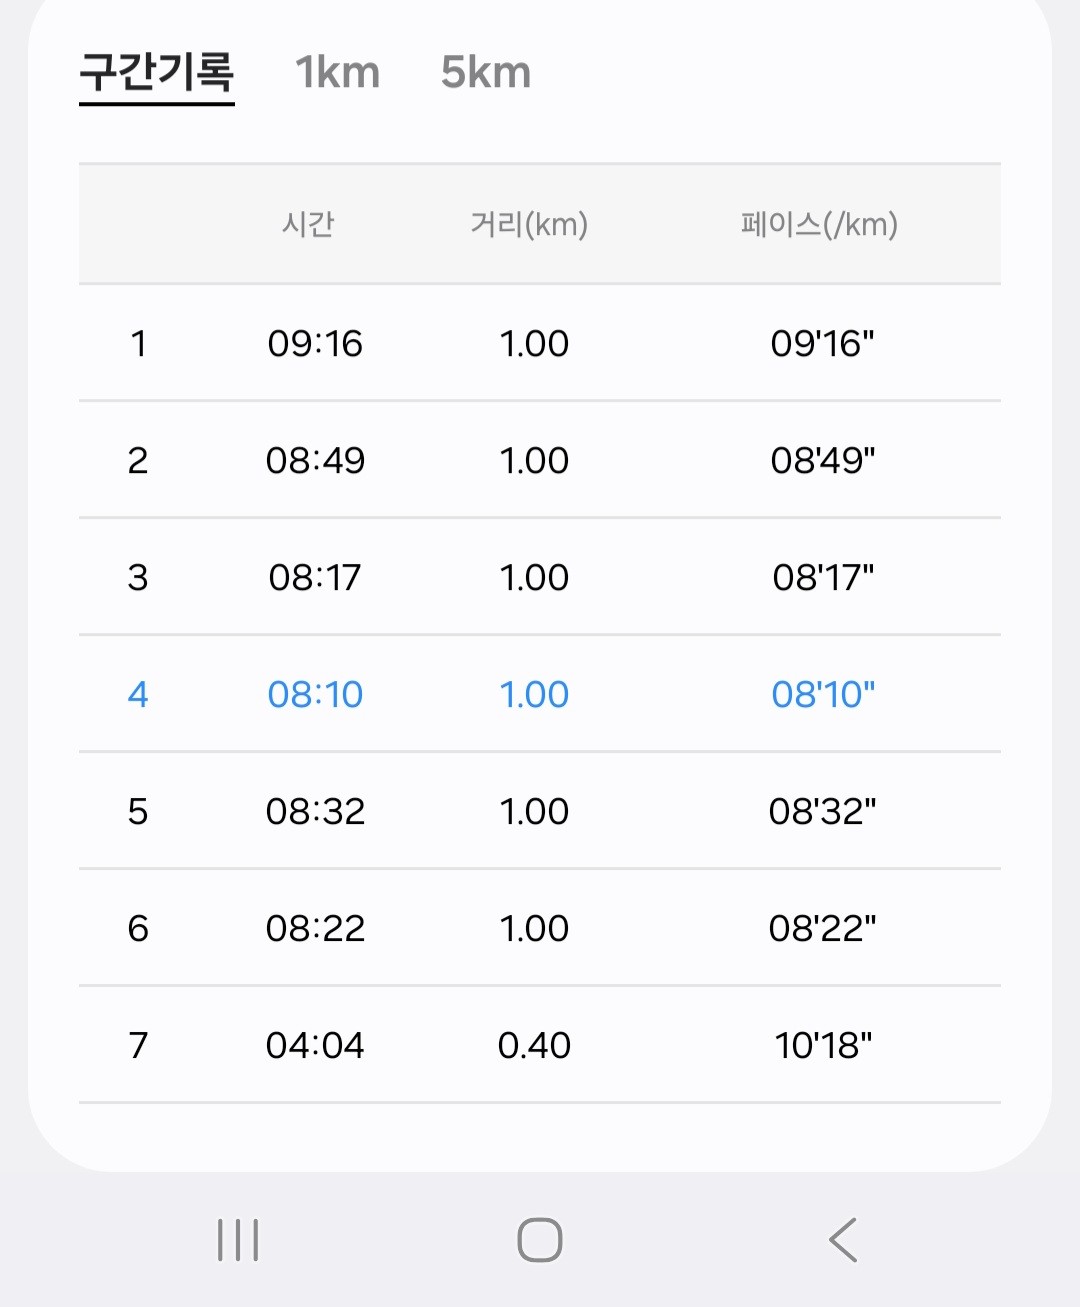Select the 구간기록 tab
Viewport: 1080px width, 1307px height.
[x=157, y=73]
